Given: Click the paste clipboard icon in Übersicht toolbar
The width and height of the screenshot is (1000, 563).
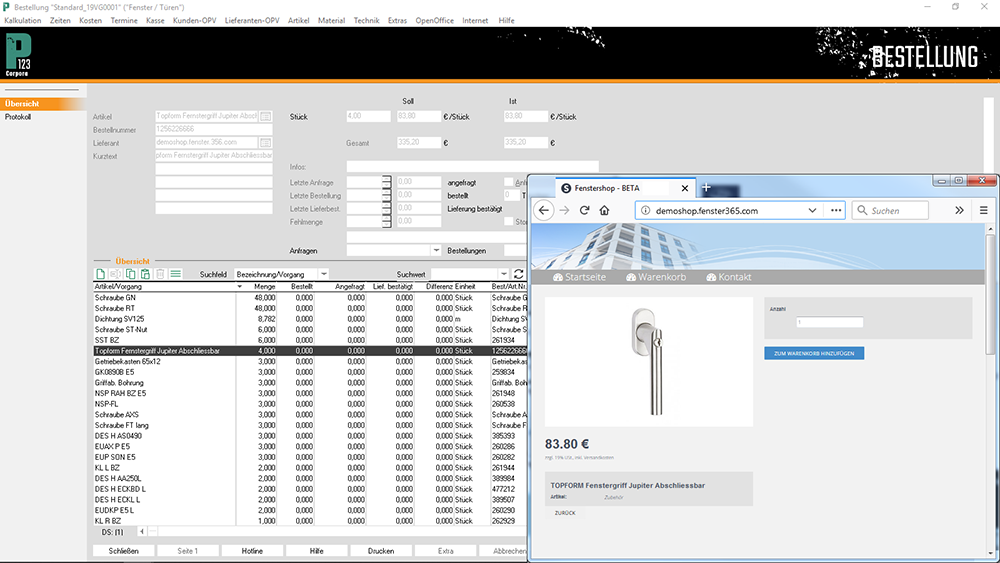Looking at the screenshot, I should click(145, 274).
